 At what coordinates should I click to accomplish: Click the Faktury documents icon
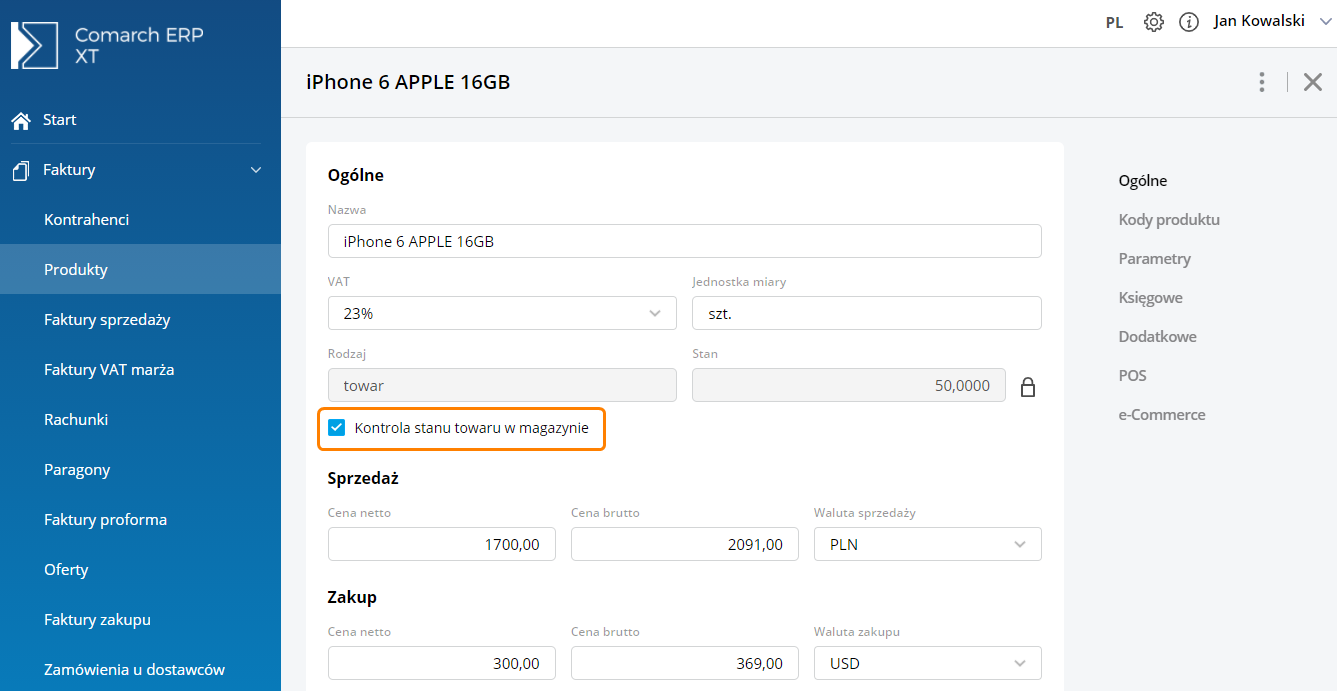click(21, 171)
